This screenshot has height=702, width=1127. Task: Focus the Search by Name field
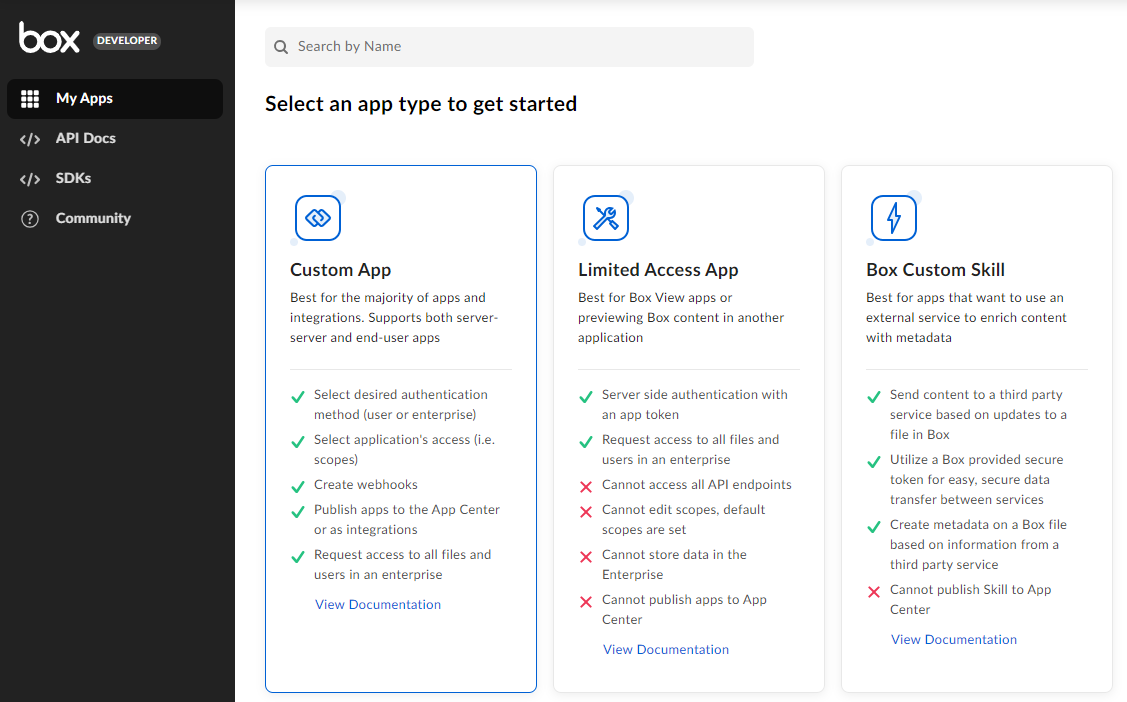(x=520, y=47)
